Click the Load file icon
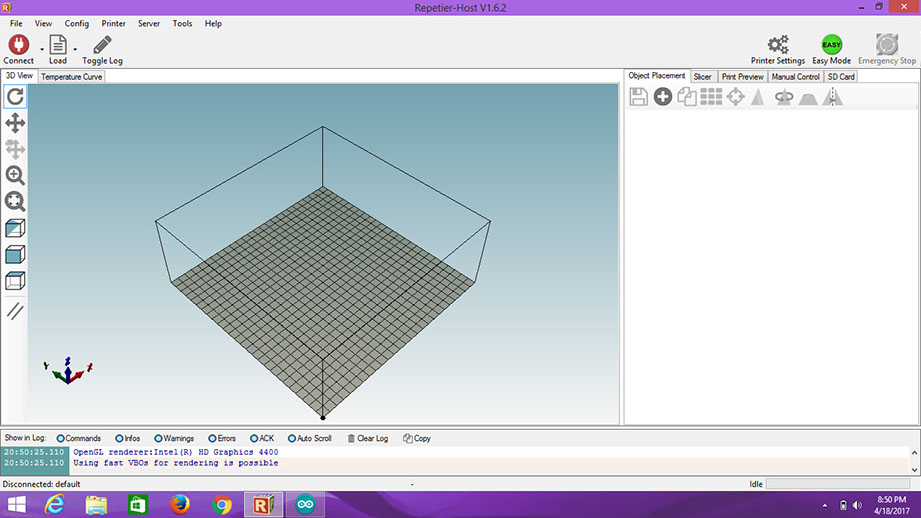921x518 pixels. tap(58, 45)
